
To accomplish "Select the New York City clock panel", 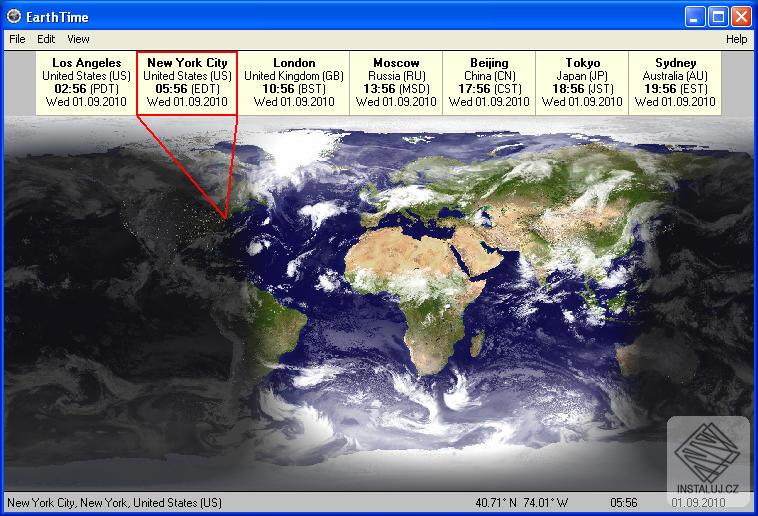I will tap(187, 83).
